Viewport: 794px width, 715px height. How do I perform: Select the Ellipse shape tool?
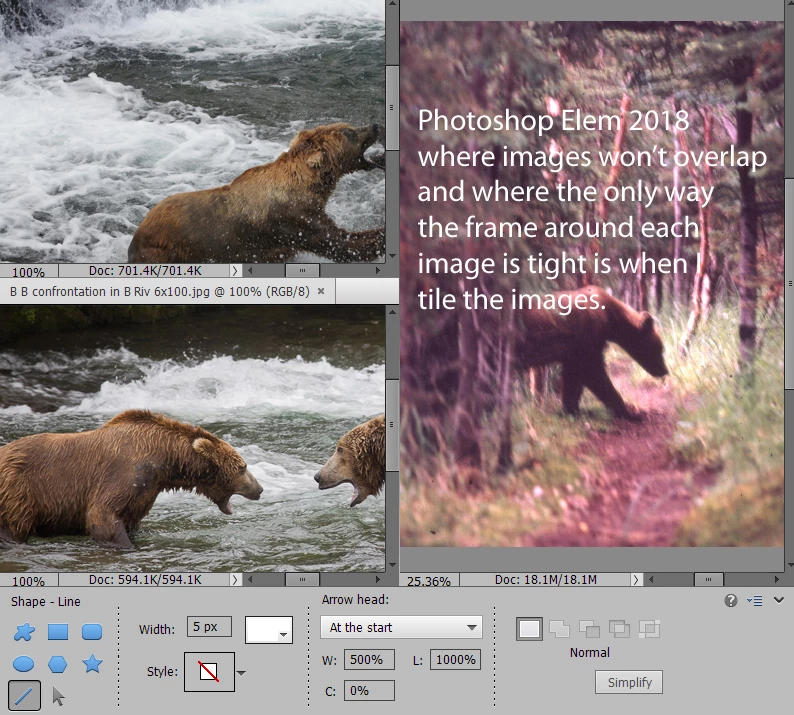point(23,664)
